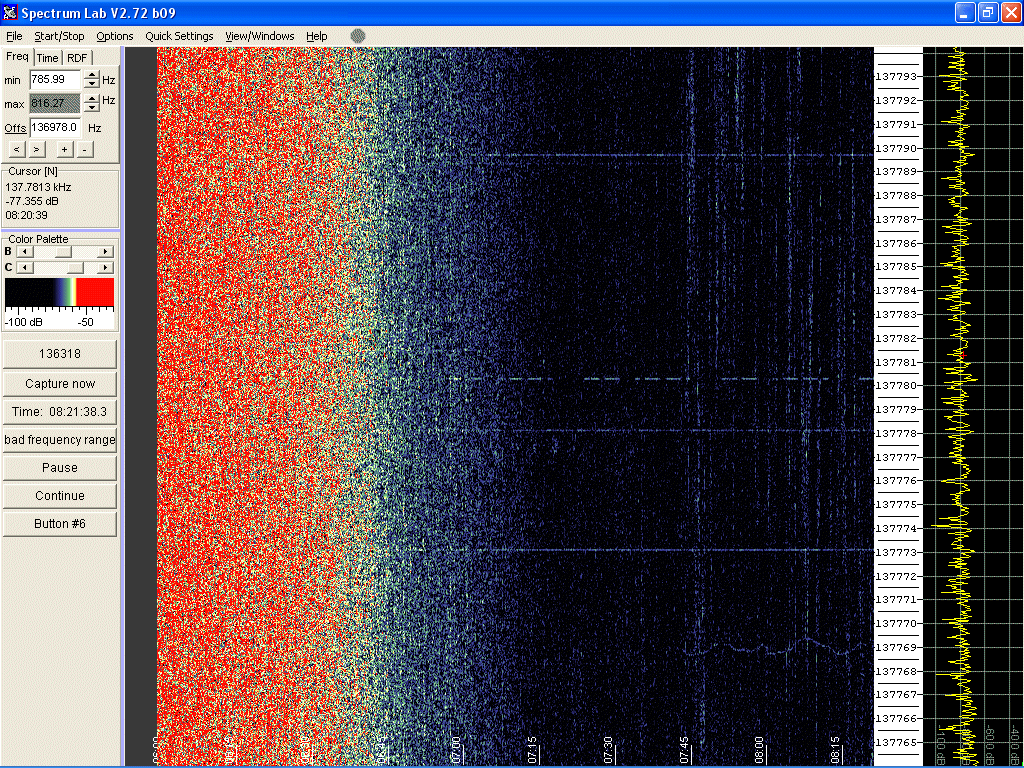The height and width of the screenshot is (768, 1024).
Task: Click the gray status indicator circle in menu bar
Action: (358, 36)
